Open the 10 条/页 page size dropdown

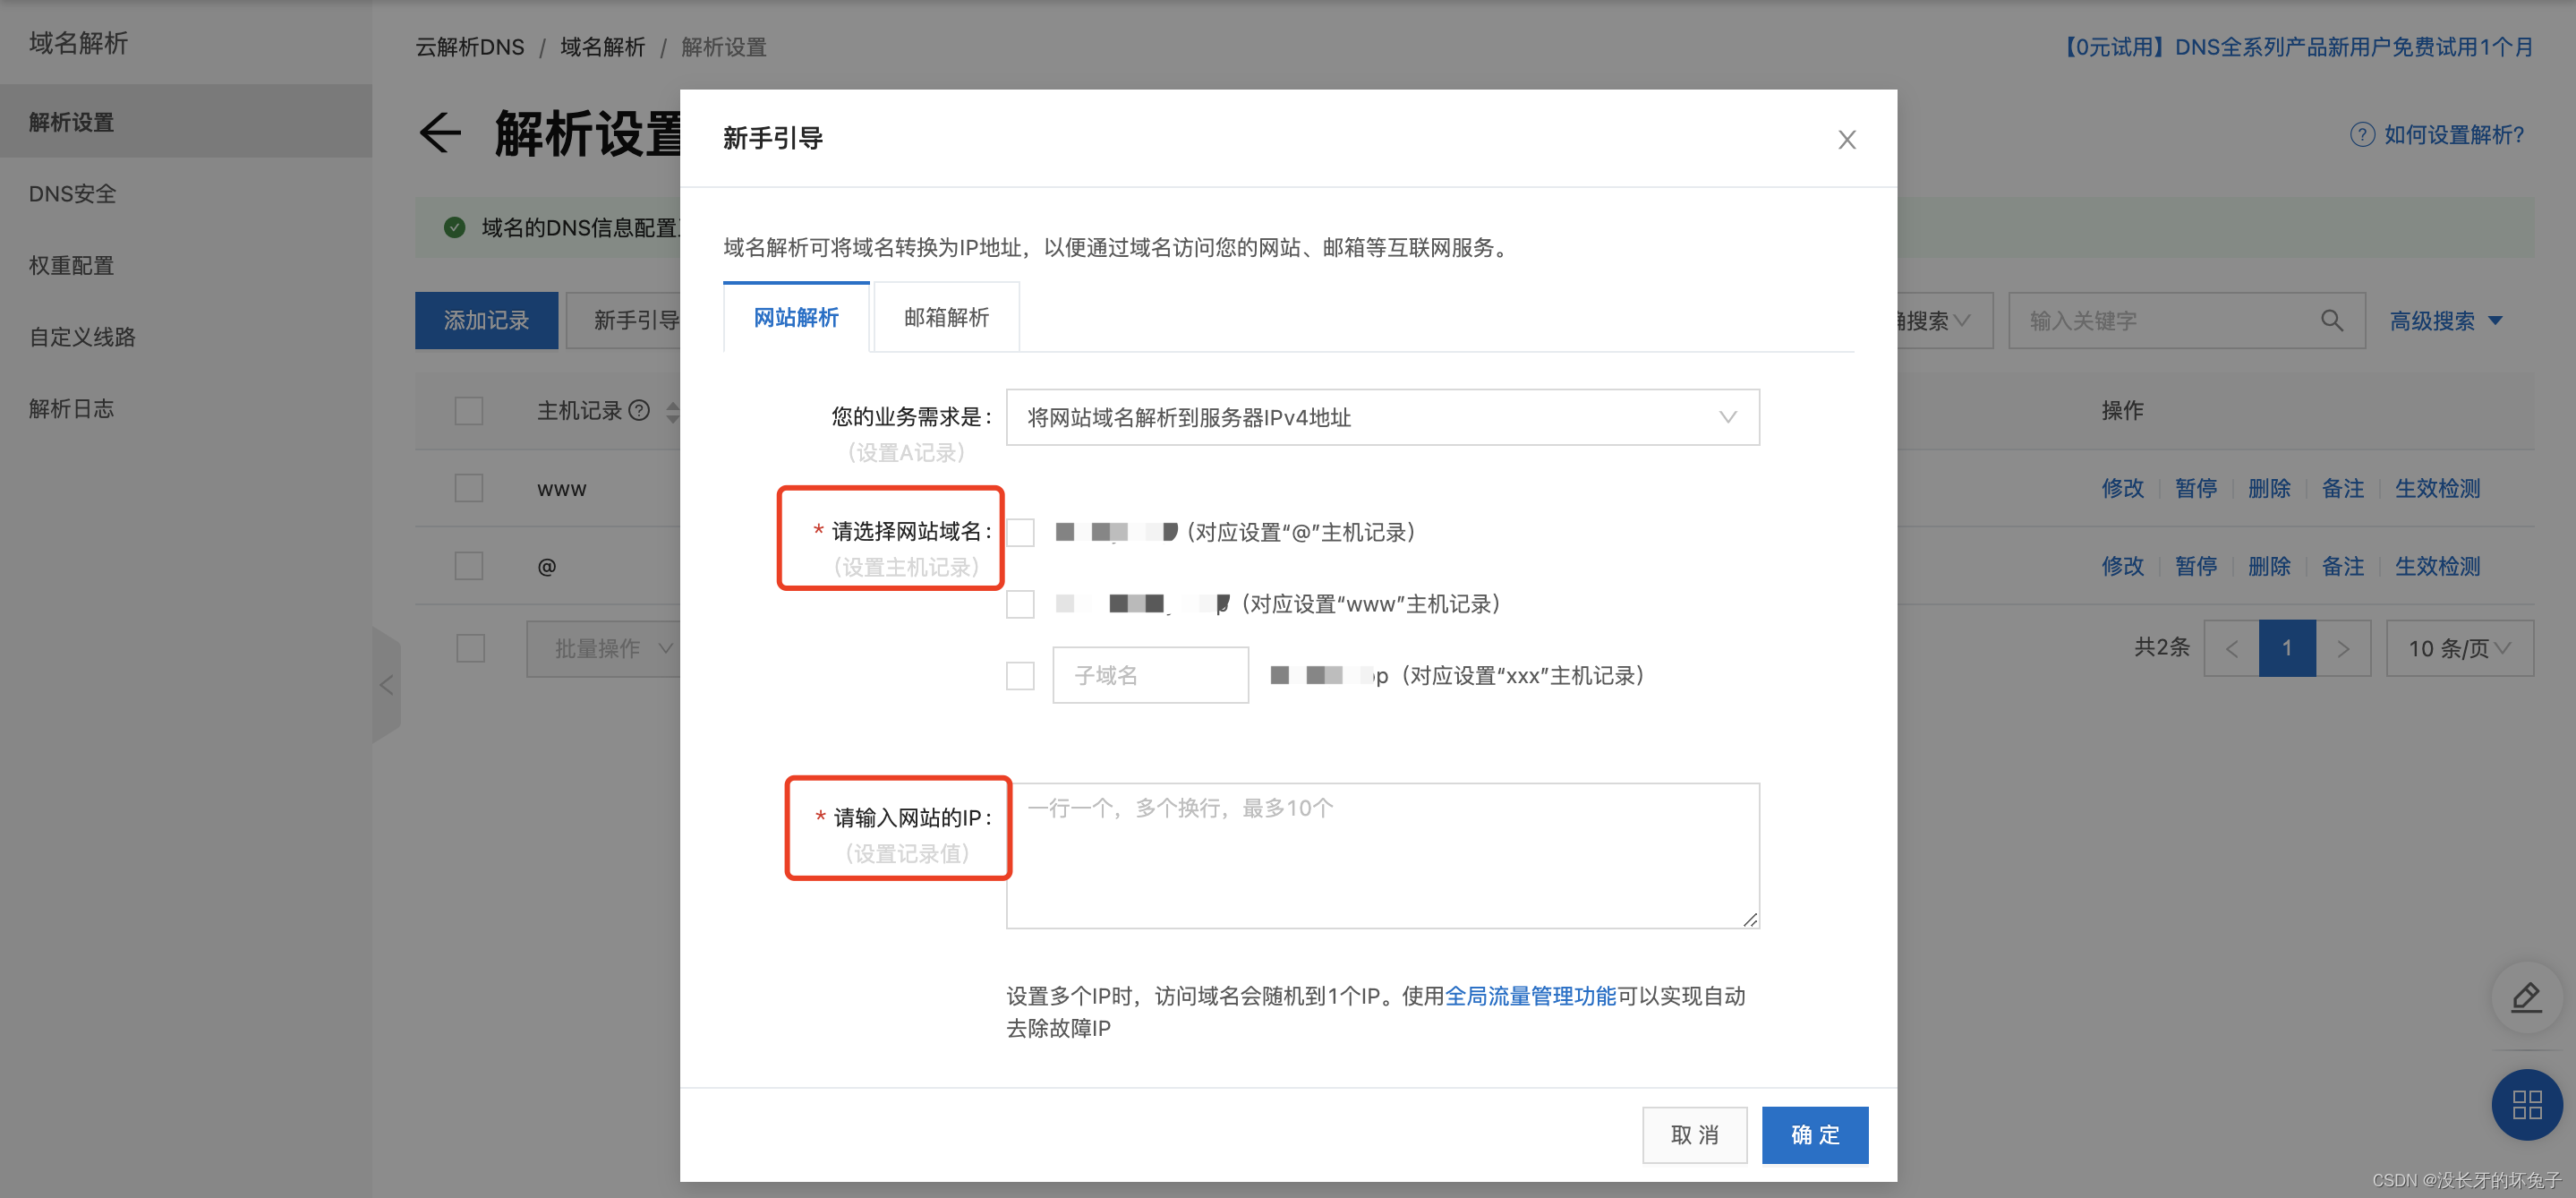pyautogui.click(x=2459, y=648)
